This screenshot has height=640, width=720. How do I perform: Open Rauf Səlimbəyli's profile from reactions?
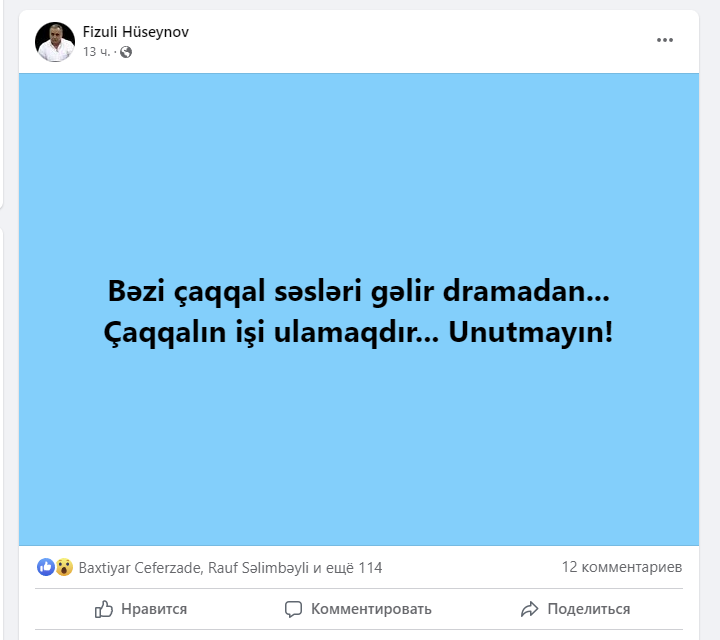tap(259, 568)
